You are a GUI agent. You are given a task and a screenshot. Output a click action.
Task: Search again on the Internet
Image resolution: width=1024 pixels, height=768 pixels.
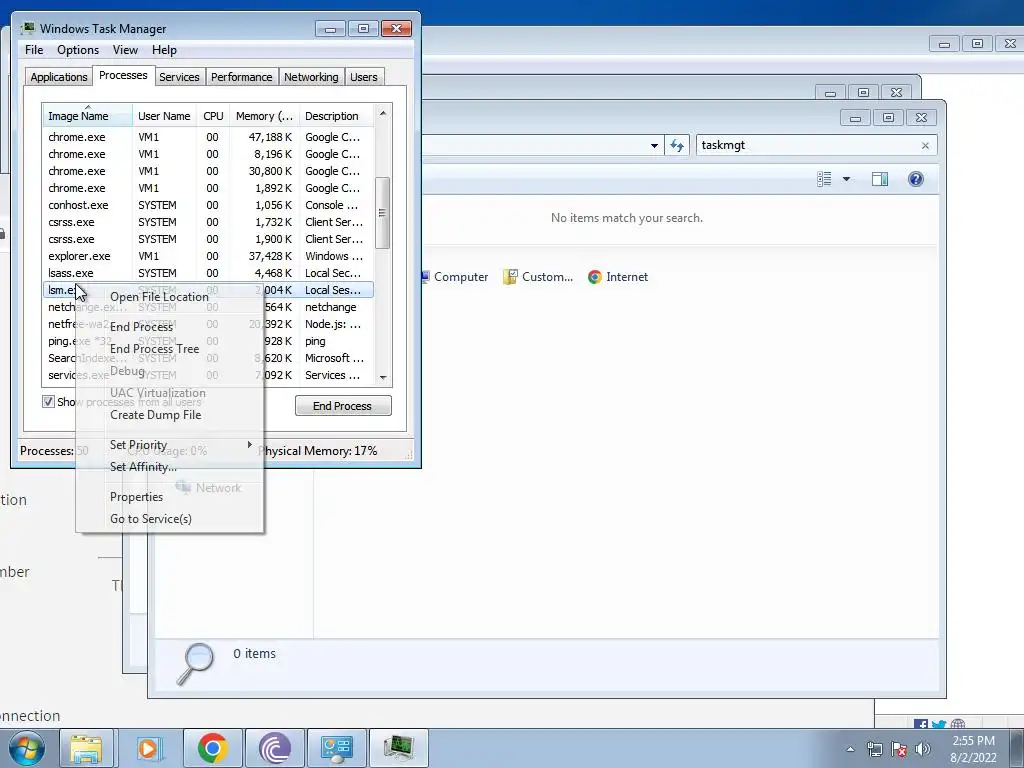click(618, 277)
